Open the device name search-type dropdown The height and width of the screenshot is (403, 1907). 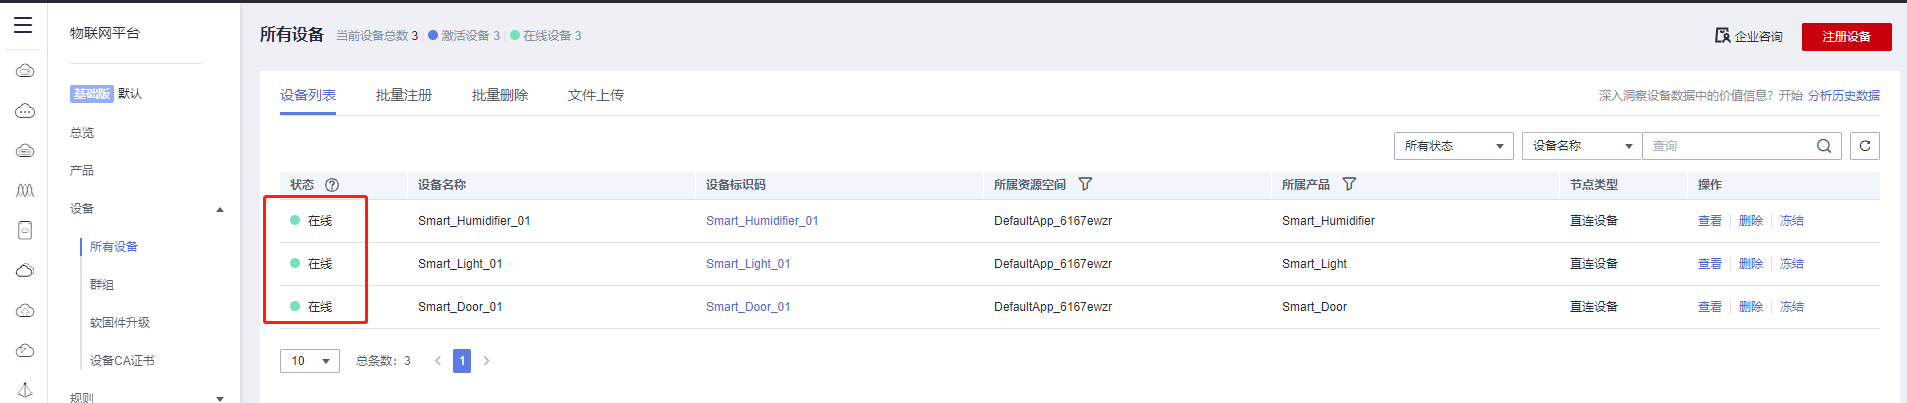click(1581, 146)
